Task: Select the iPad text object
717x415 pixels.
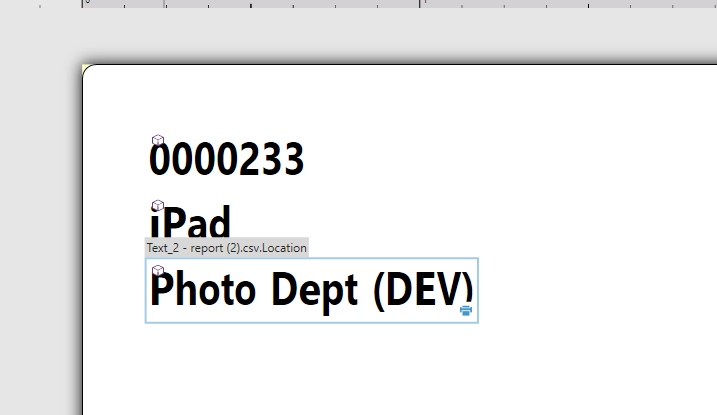Action: point(190,222)
